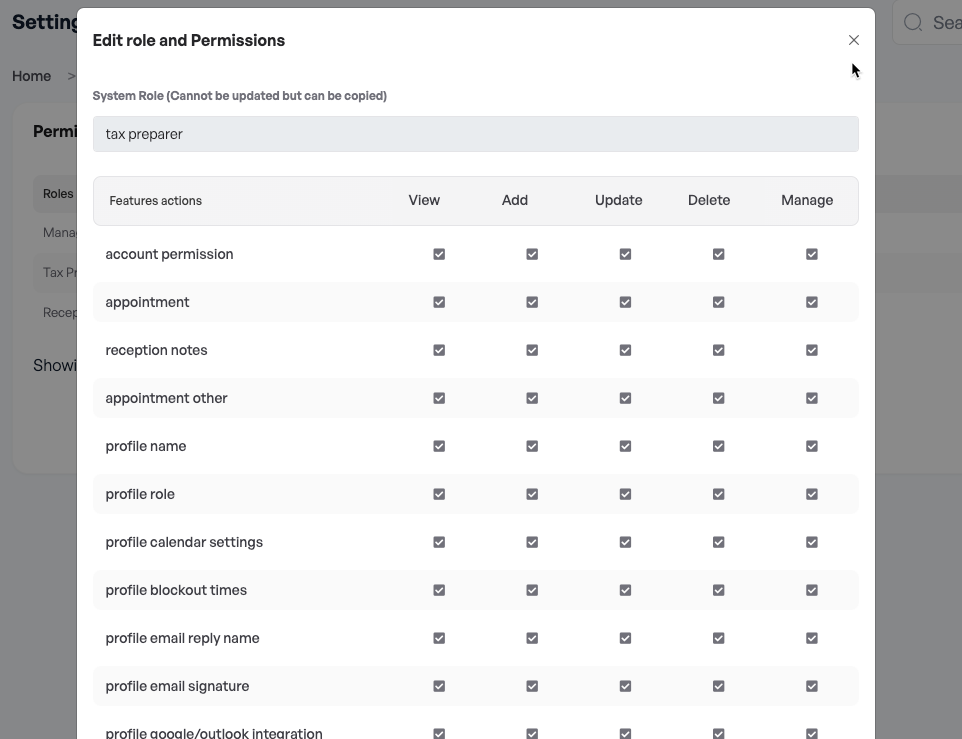Toggle Manage for appointment other

[x=812, y=398]
